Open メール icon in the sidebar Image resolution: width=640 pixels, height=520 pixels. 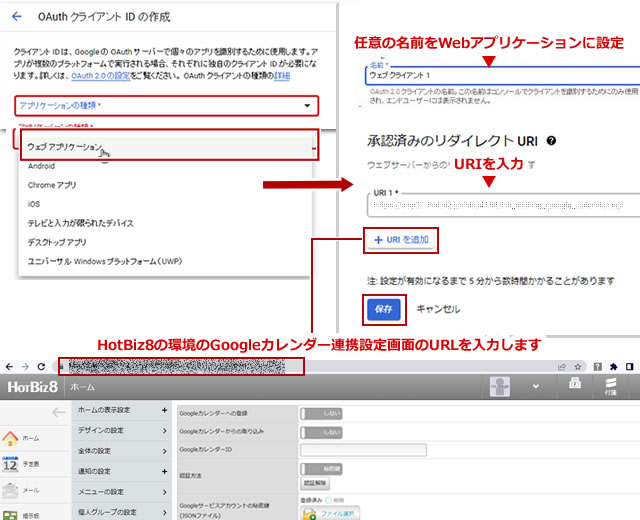pyautogui.click(x=10, y=490)
